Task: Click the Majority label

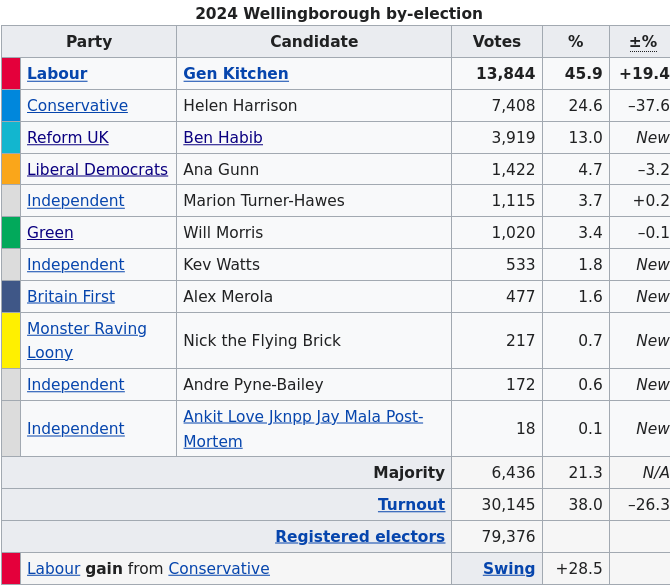Action: pyautogui.click(x=409, y=473)
